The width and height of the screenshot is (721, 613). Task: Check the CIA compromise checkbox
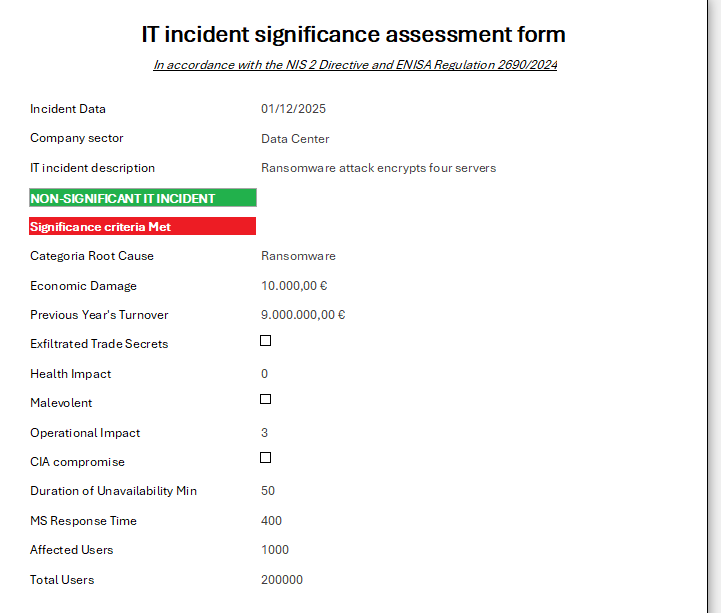pyautogui.click(x=266, y=458)
